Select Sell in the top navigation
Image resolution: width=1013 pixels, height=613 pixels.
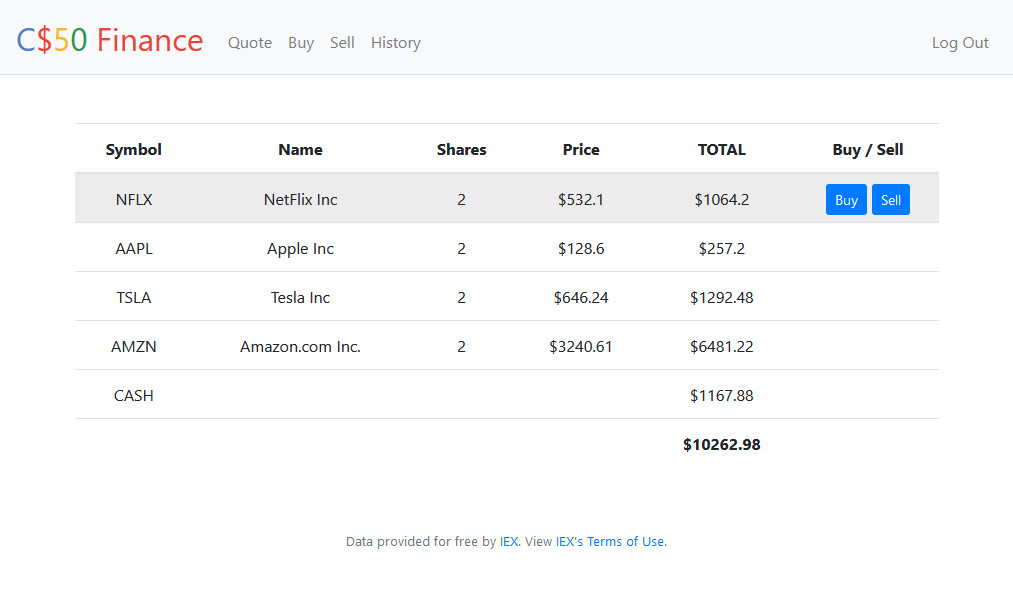pyautogui.click(x=342, y=43)
